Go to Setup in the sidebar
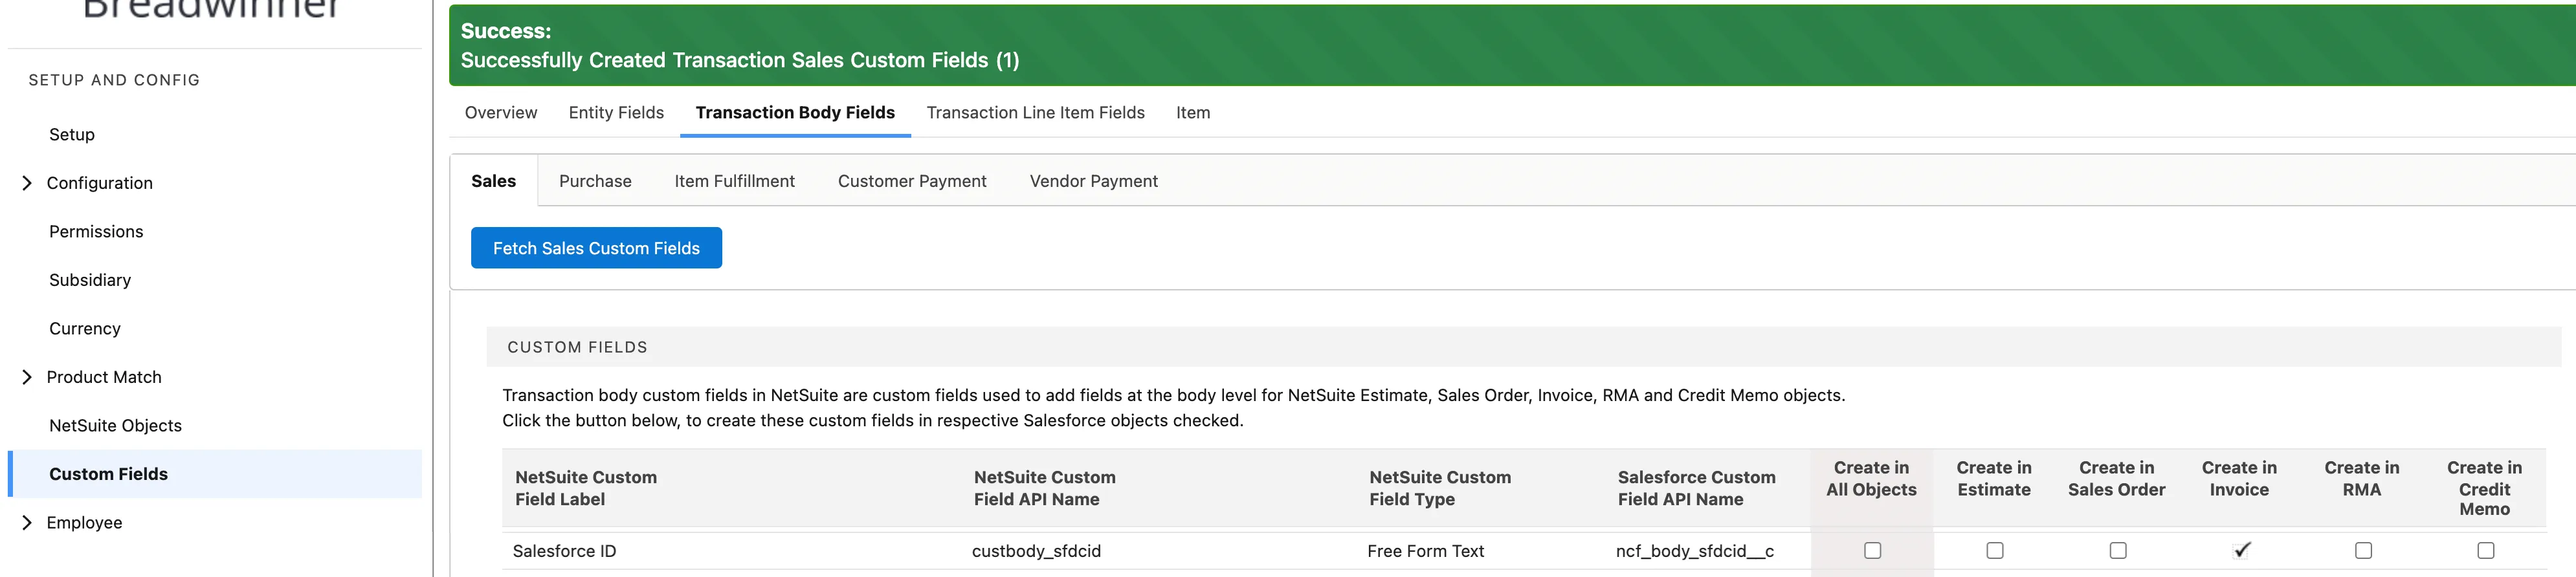This screenshot has height=577, width=2576. (x=72, y=135)
